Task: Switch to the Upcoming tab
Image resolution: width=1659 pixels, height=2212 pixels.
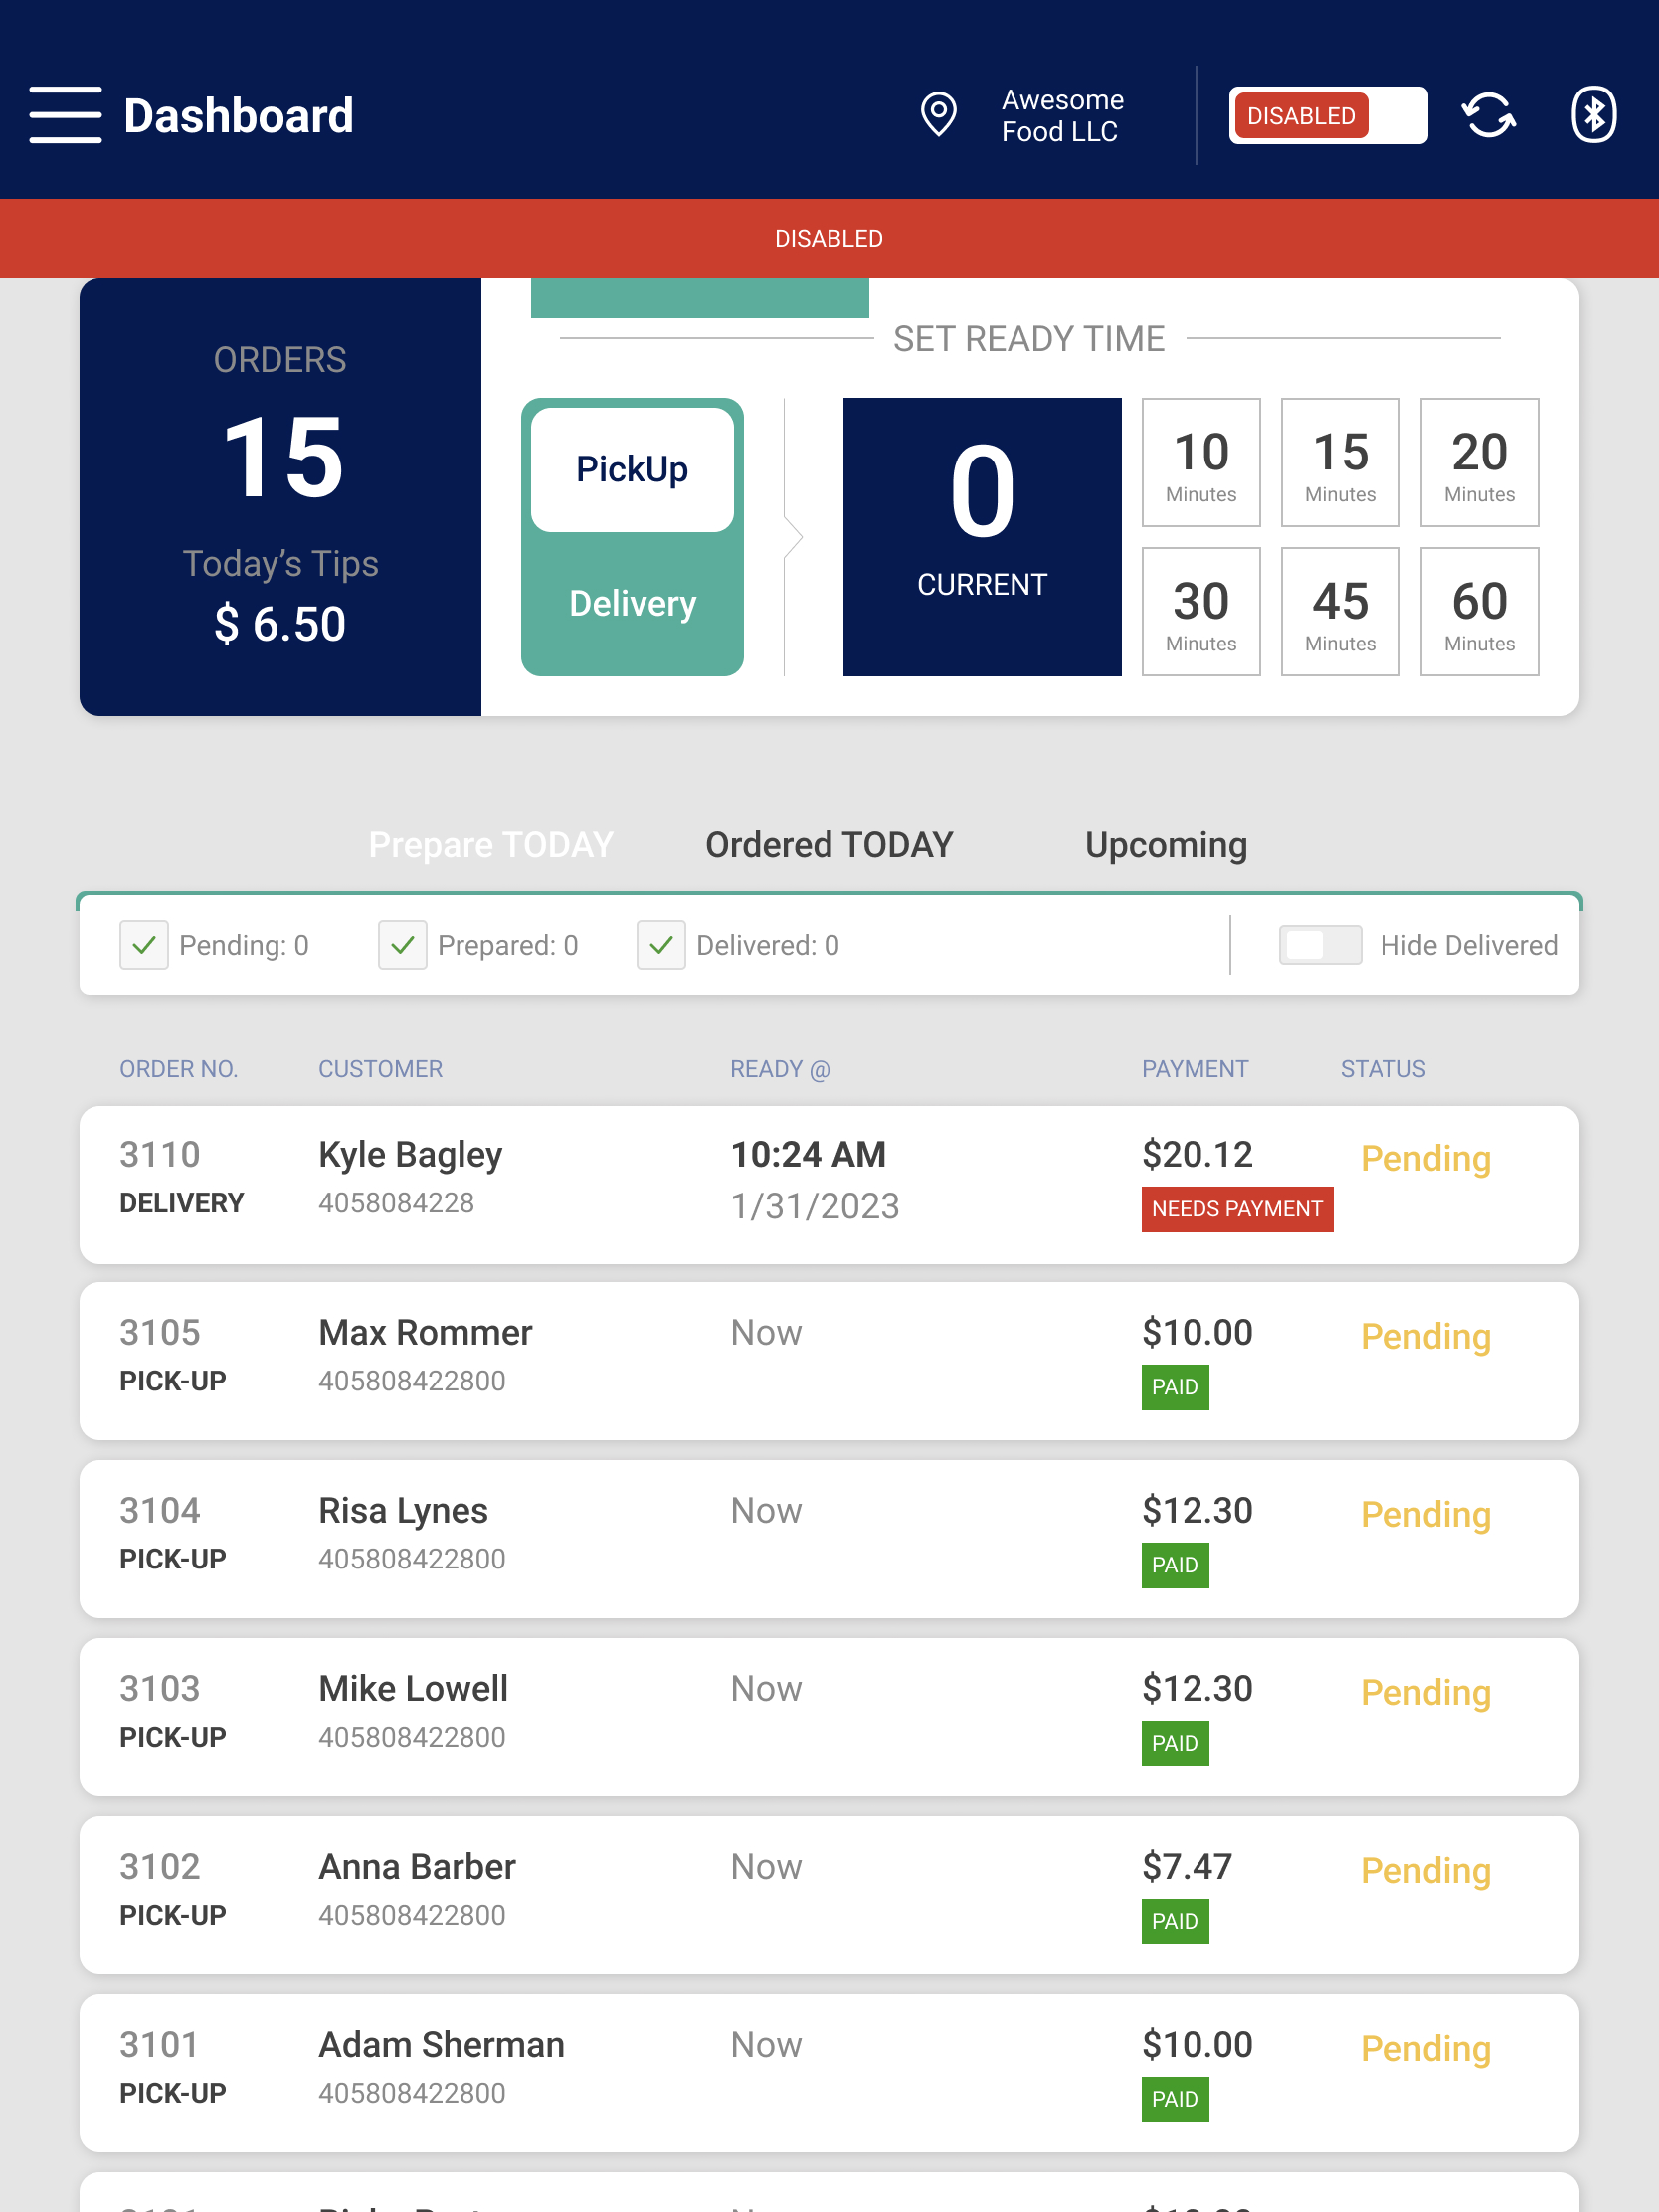Action: [x=1166, y=845]
